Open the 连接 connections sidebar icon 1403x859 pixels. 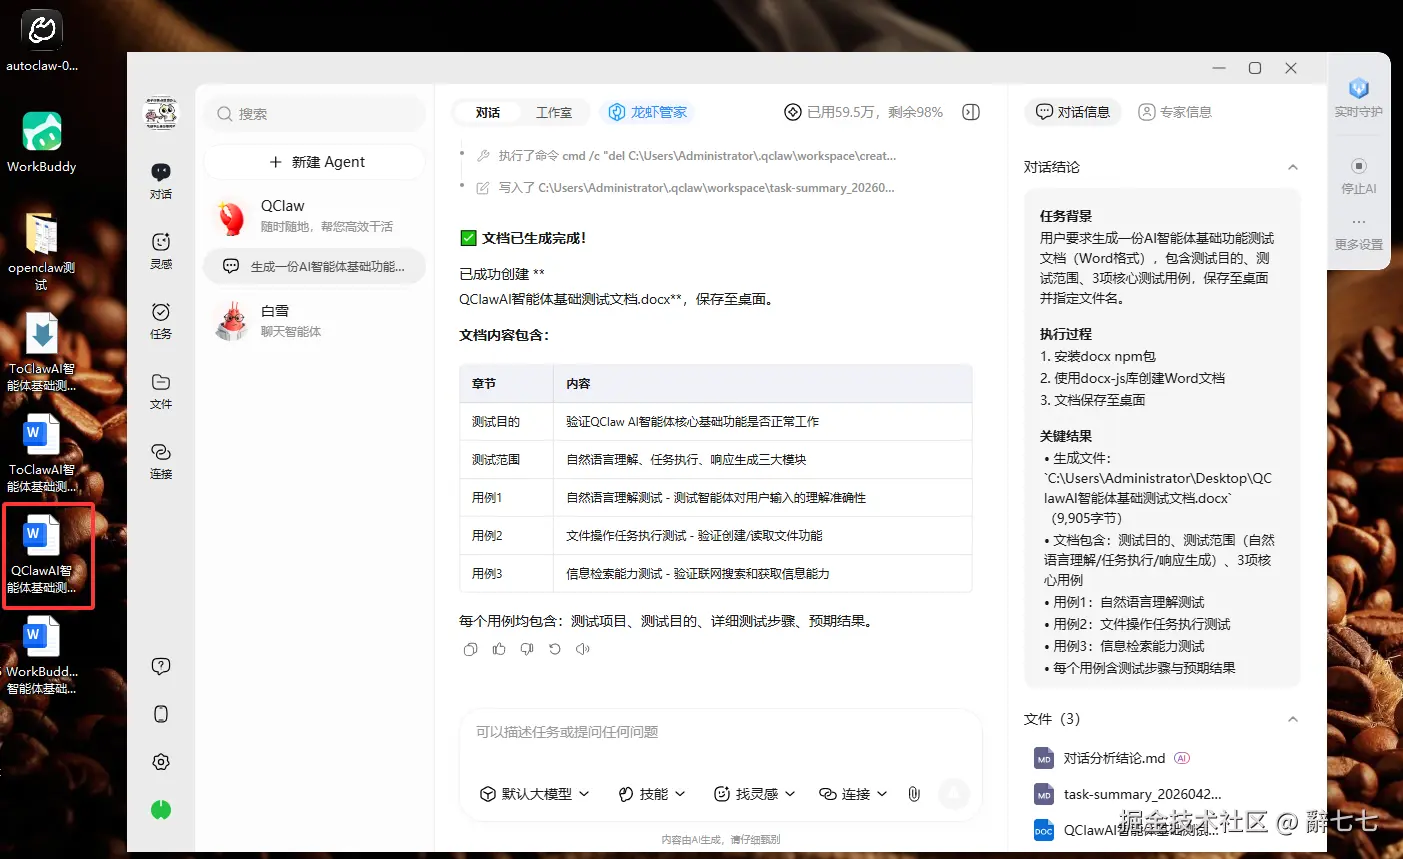point(161,460)
